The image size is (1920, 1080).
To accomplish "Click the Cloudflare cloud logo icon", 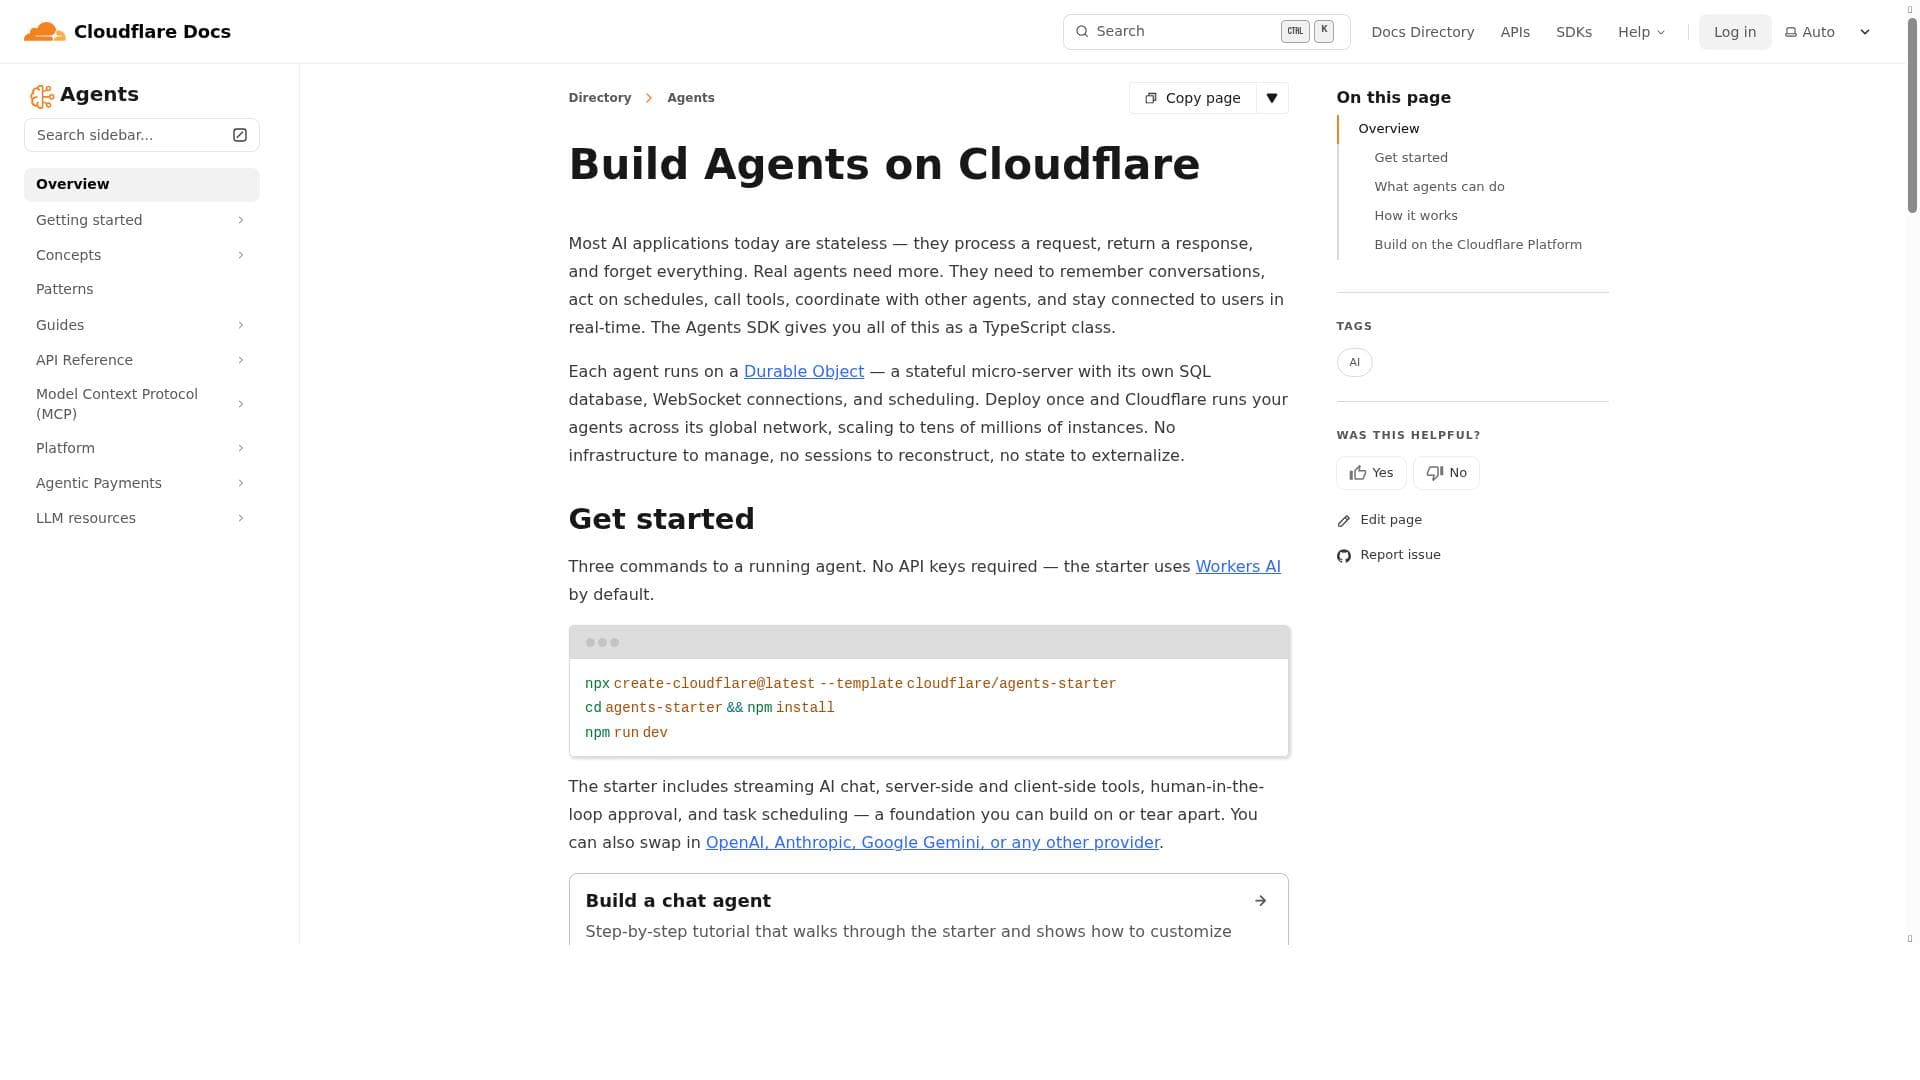I will point(45,32).
